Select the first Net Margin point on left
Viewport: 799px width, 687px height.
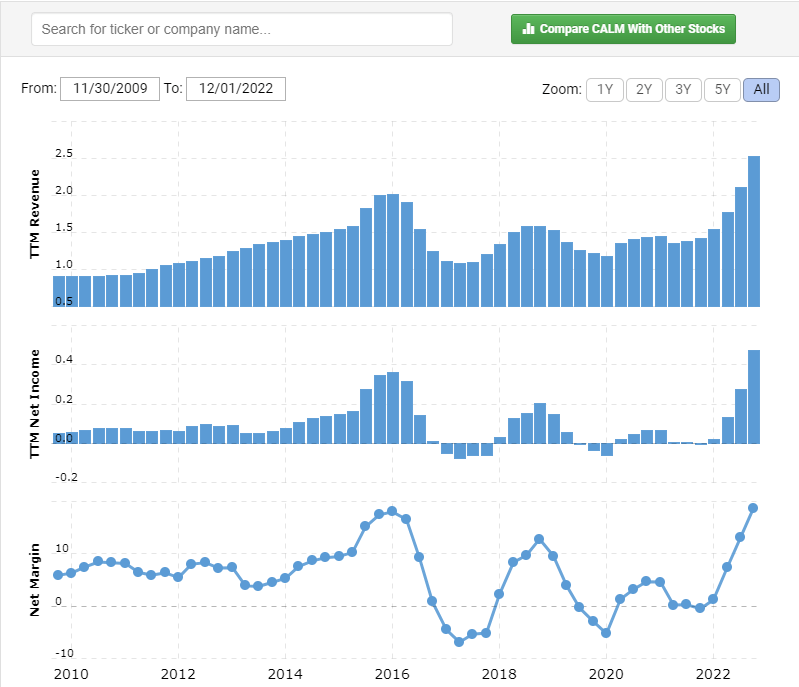58,575
